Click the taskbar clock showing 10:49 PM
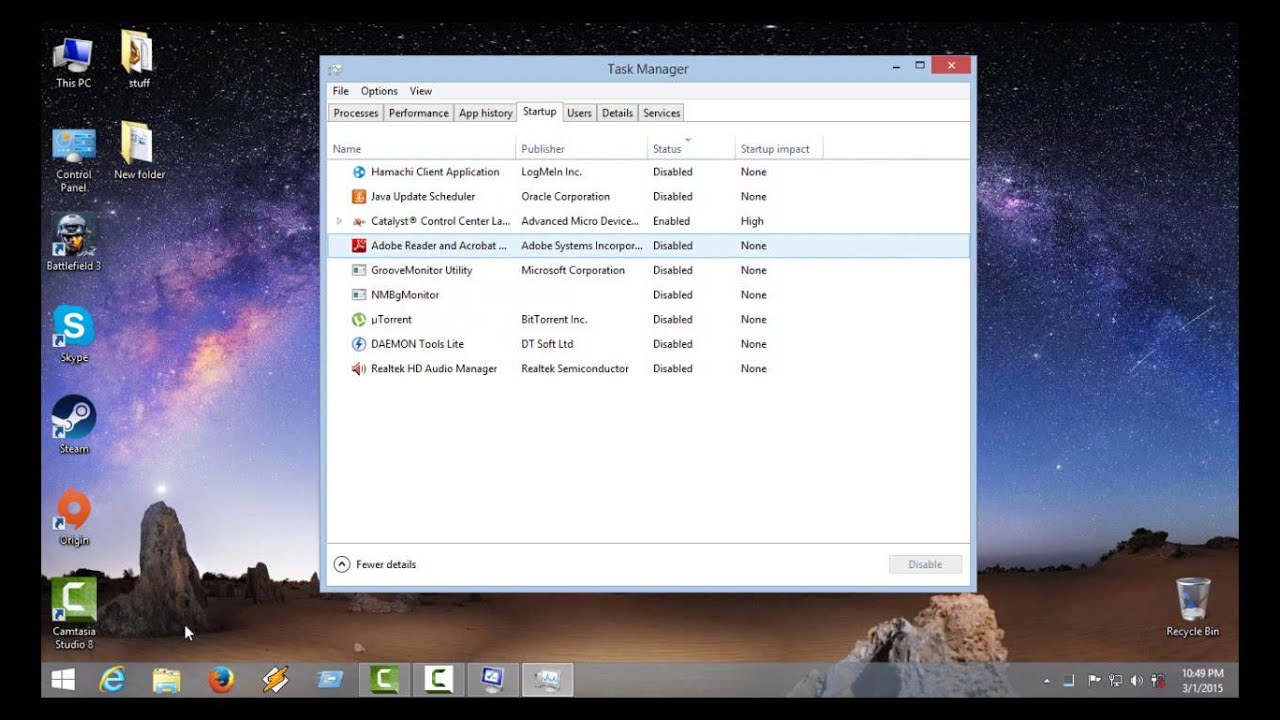This screenshot has width=1280, height=720. pyautogui.click(x=1202, y=681)
